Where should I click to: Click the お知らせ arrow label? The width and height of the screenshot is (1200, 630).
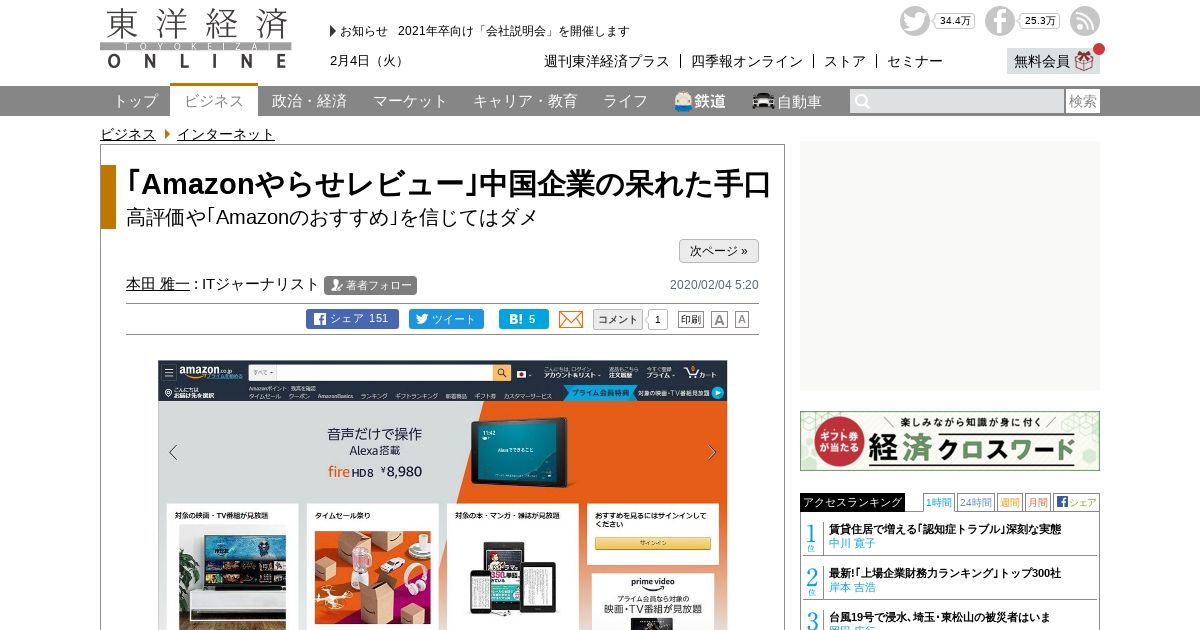[359, 31]
